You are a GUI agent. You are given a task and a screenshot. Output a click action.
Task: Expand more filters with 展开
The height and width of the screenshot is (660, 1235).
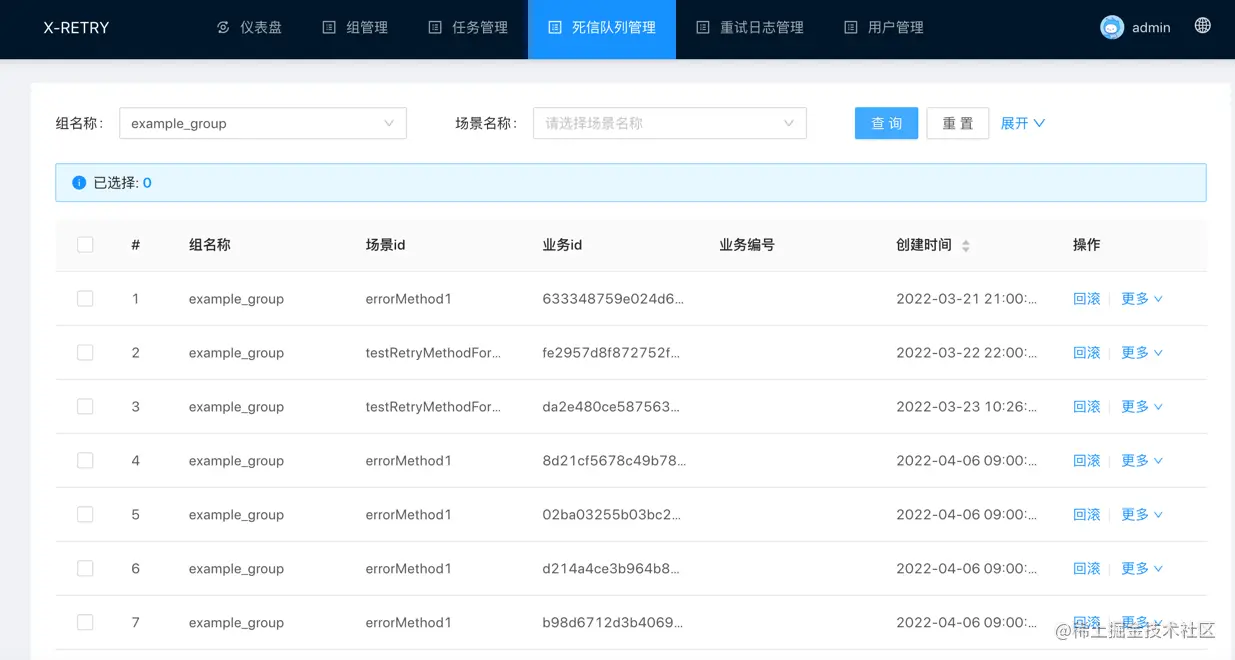[1023, 123]
